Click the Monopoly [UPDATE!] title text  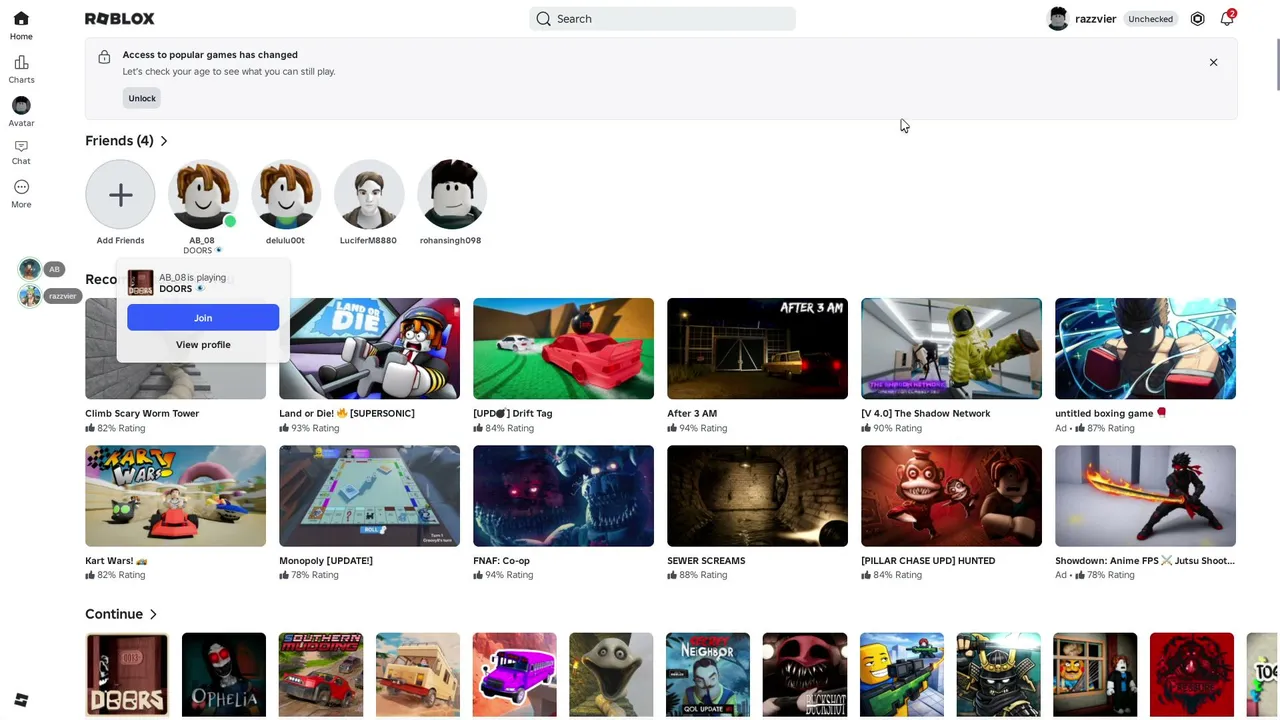pos(326,561)
